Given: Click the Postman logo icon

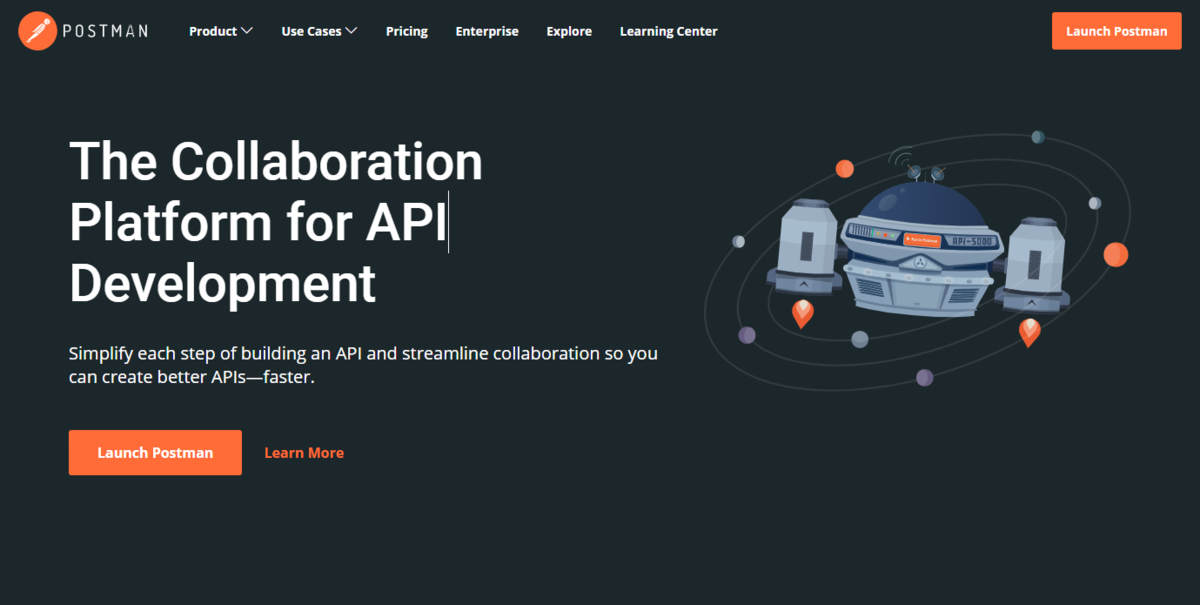Looking at the screenshot, I should 36,31.
